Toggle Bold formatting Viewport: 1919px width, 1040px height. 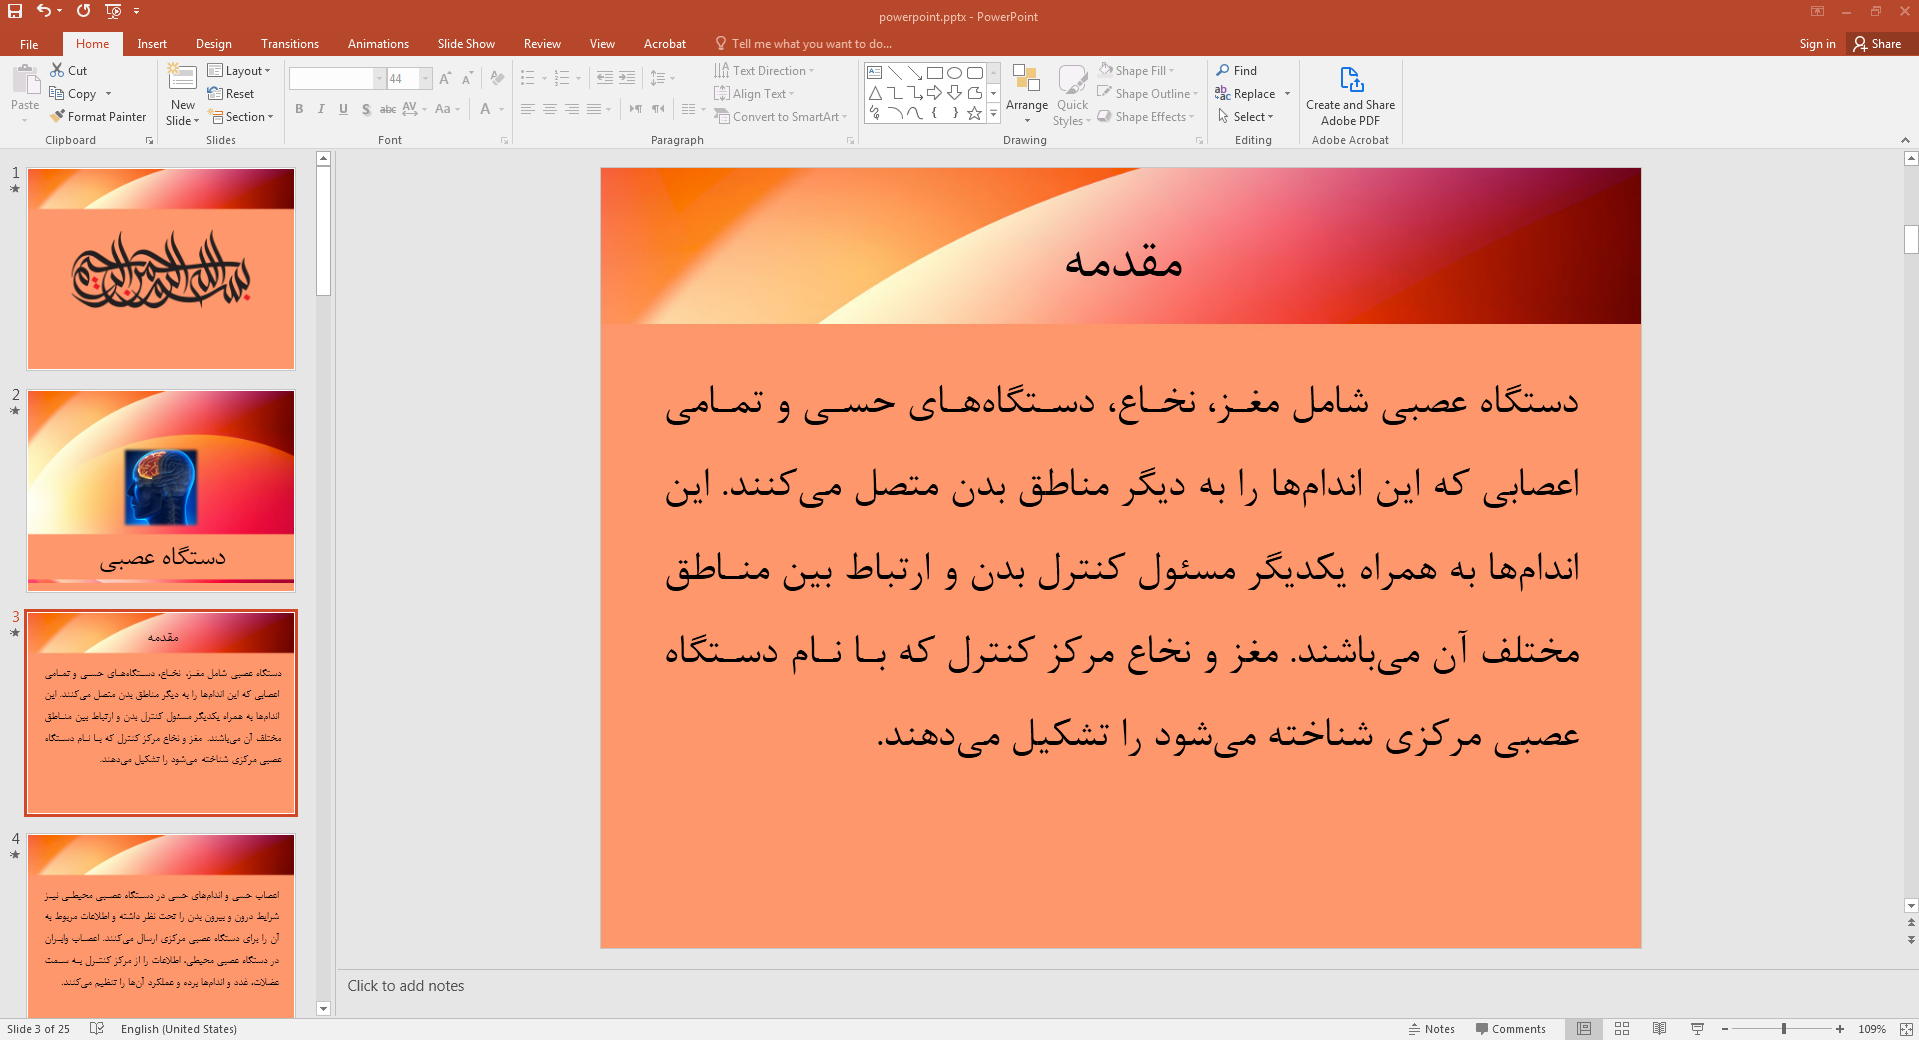click(299, 109)
